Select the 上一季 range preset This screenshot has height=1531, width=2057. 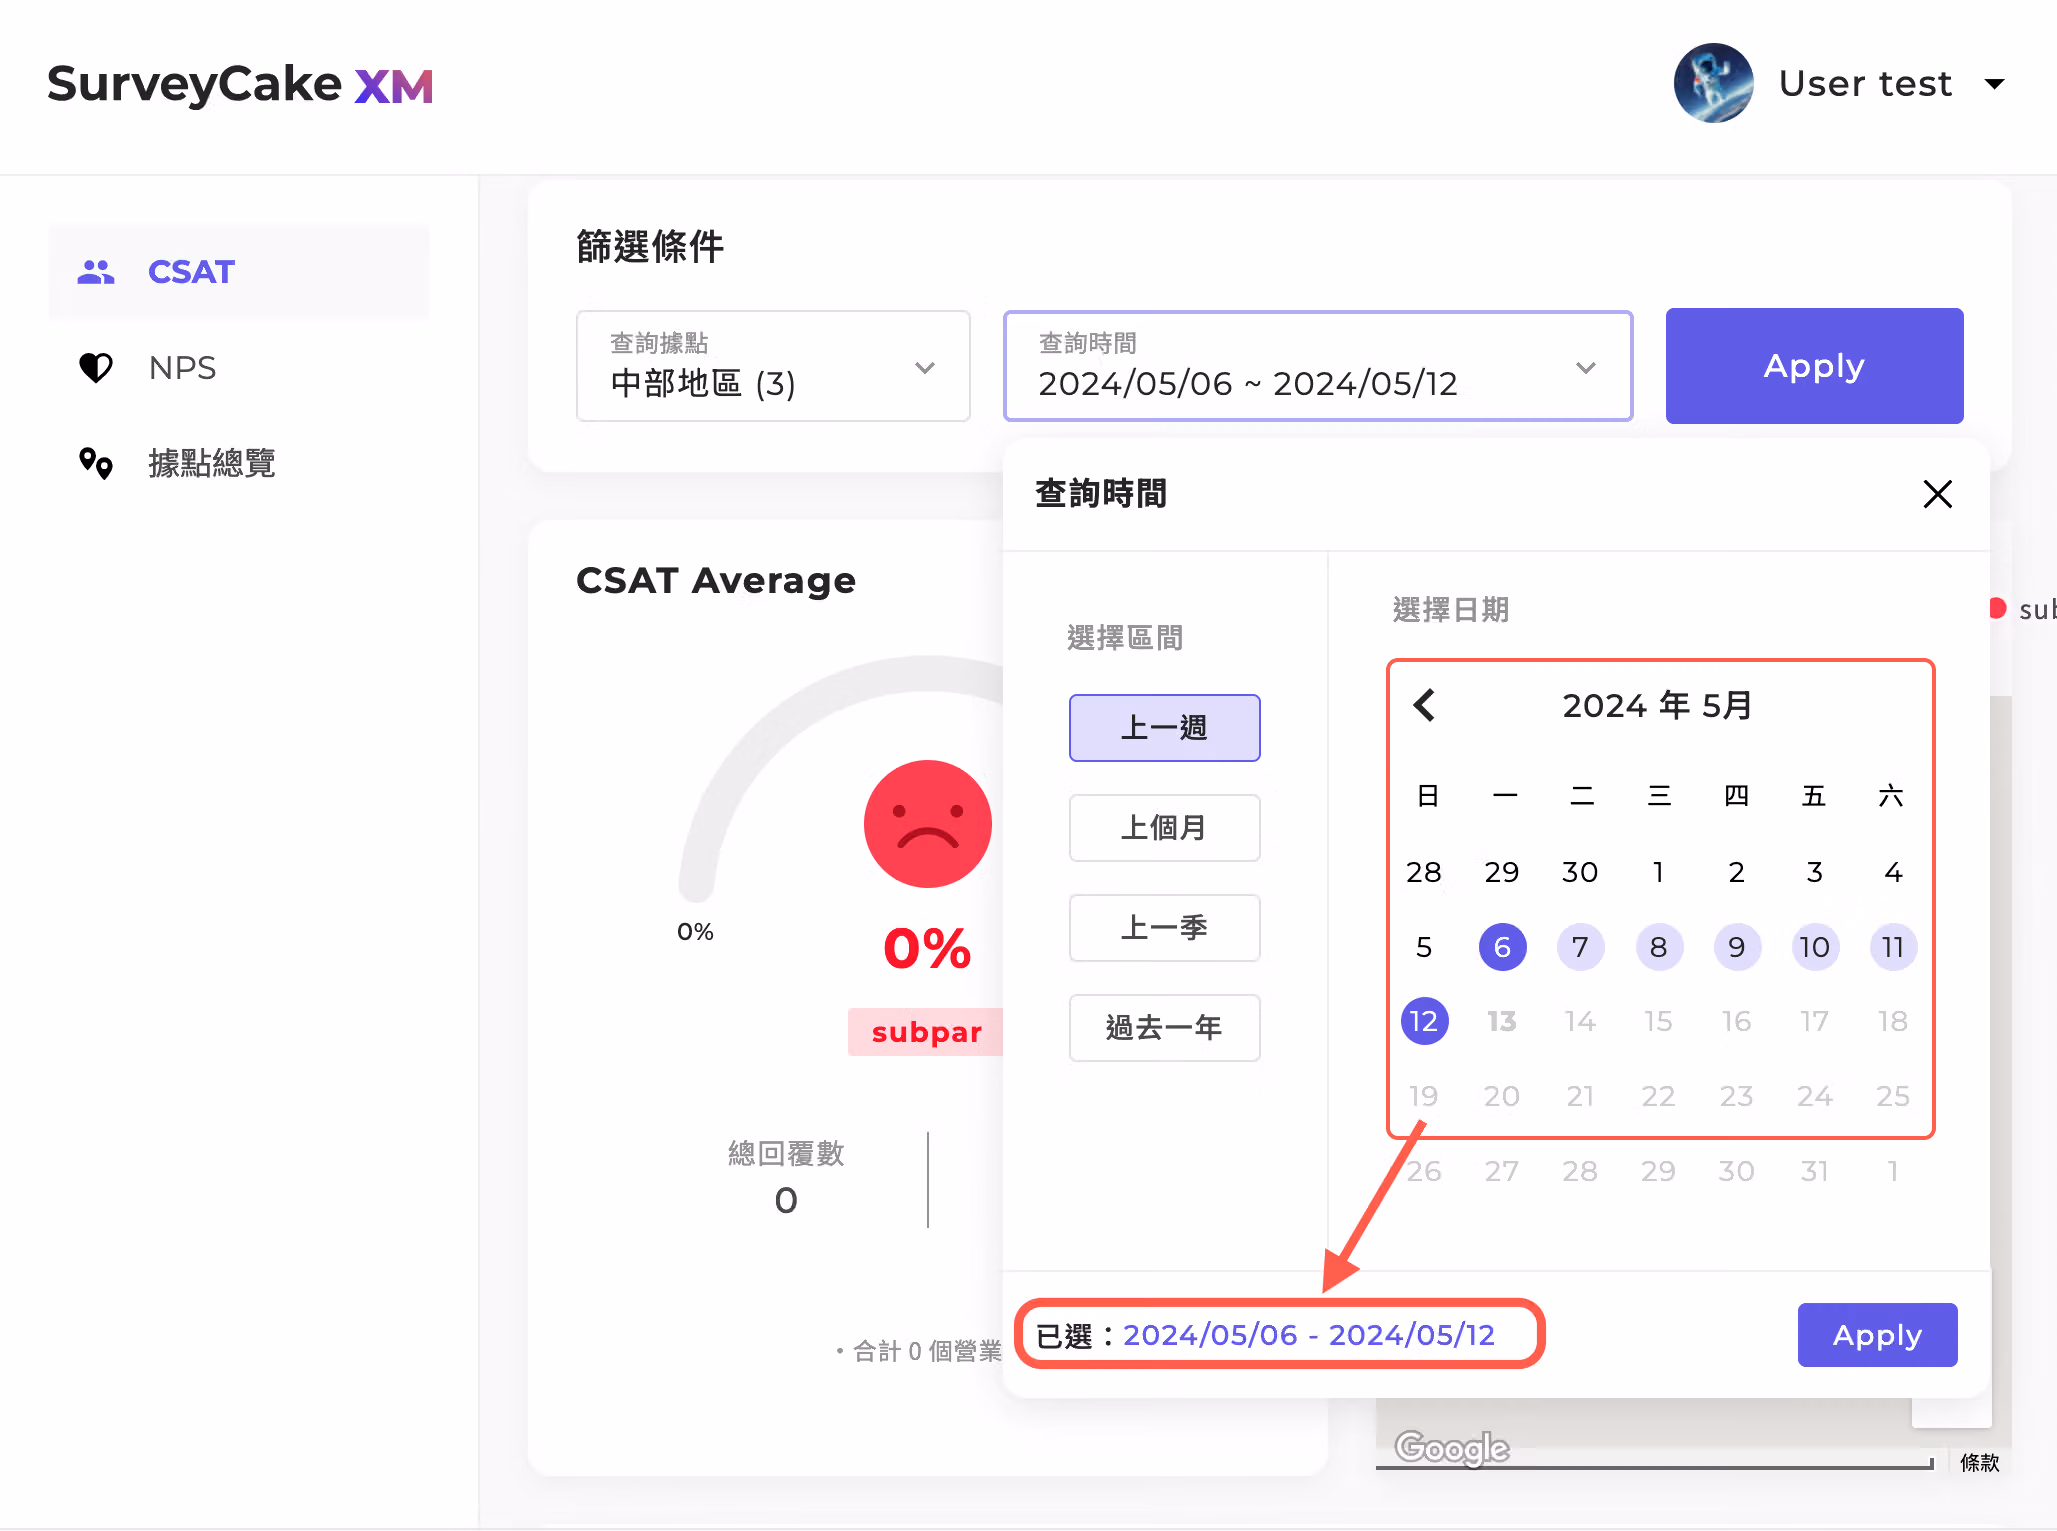pyautogui.click(x=1164, y=928)
